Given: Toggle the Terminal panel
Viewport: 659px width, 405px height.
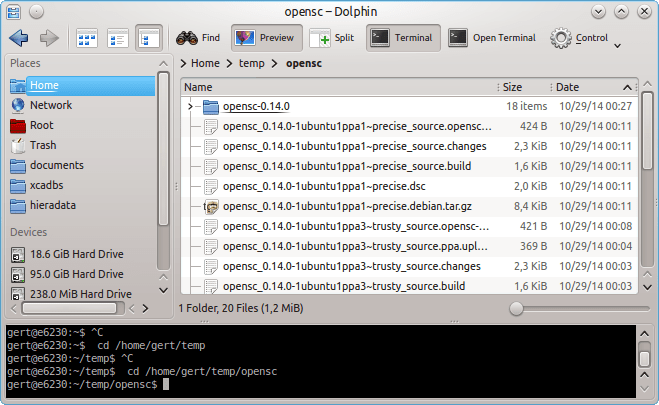Looking at the screenshot, I should [x=403, y=38].
